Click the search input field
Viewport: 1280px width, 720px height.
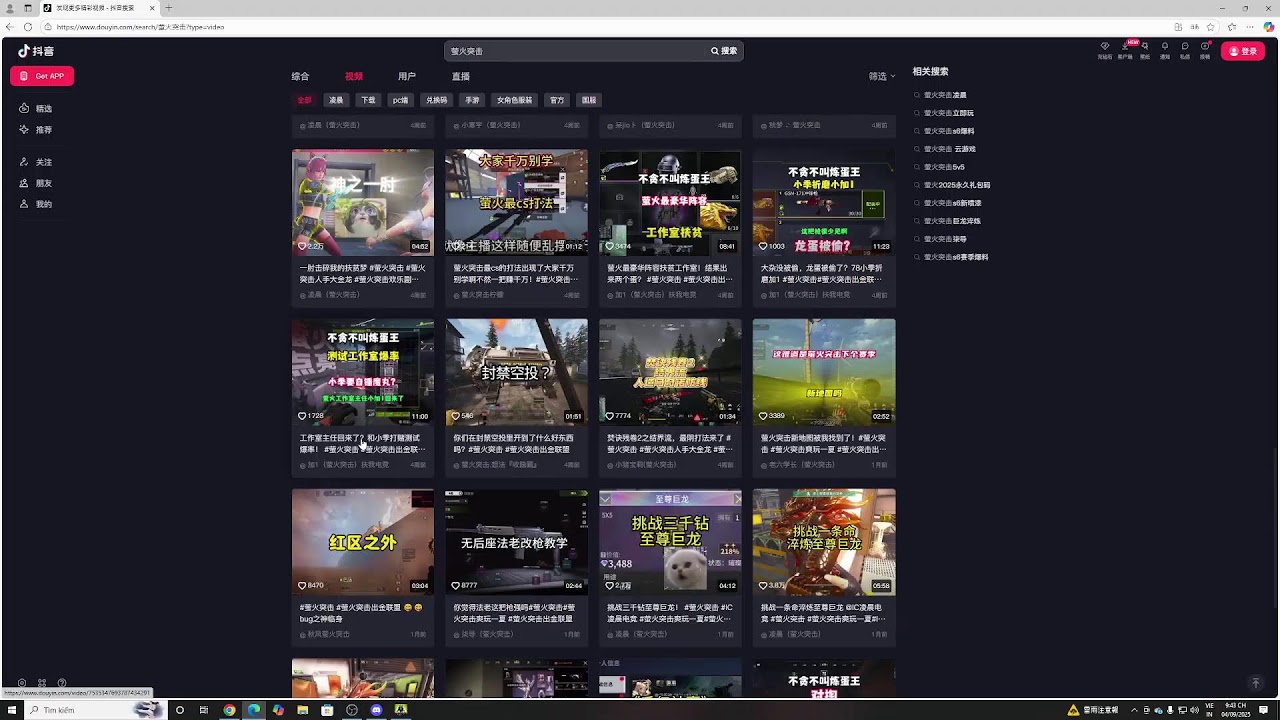(575, 51)
